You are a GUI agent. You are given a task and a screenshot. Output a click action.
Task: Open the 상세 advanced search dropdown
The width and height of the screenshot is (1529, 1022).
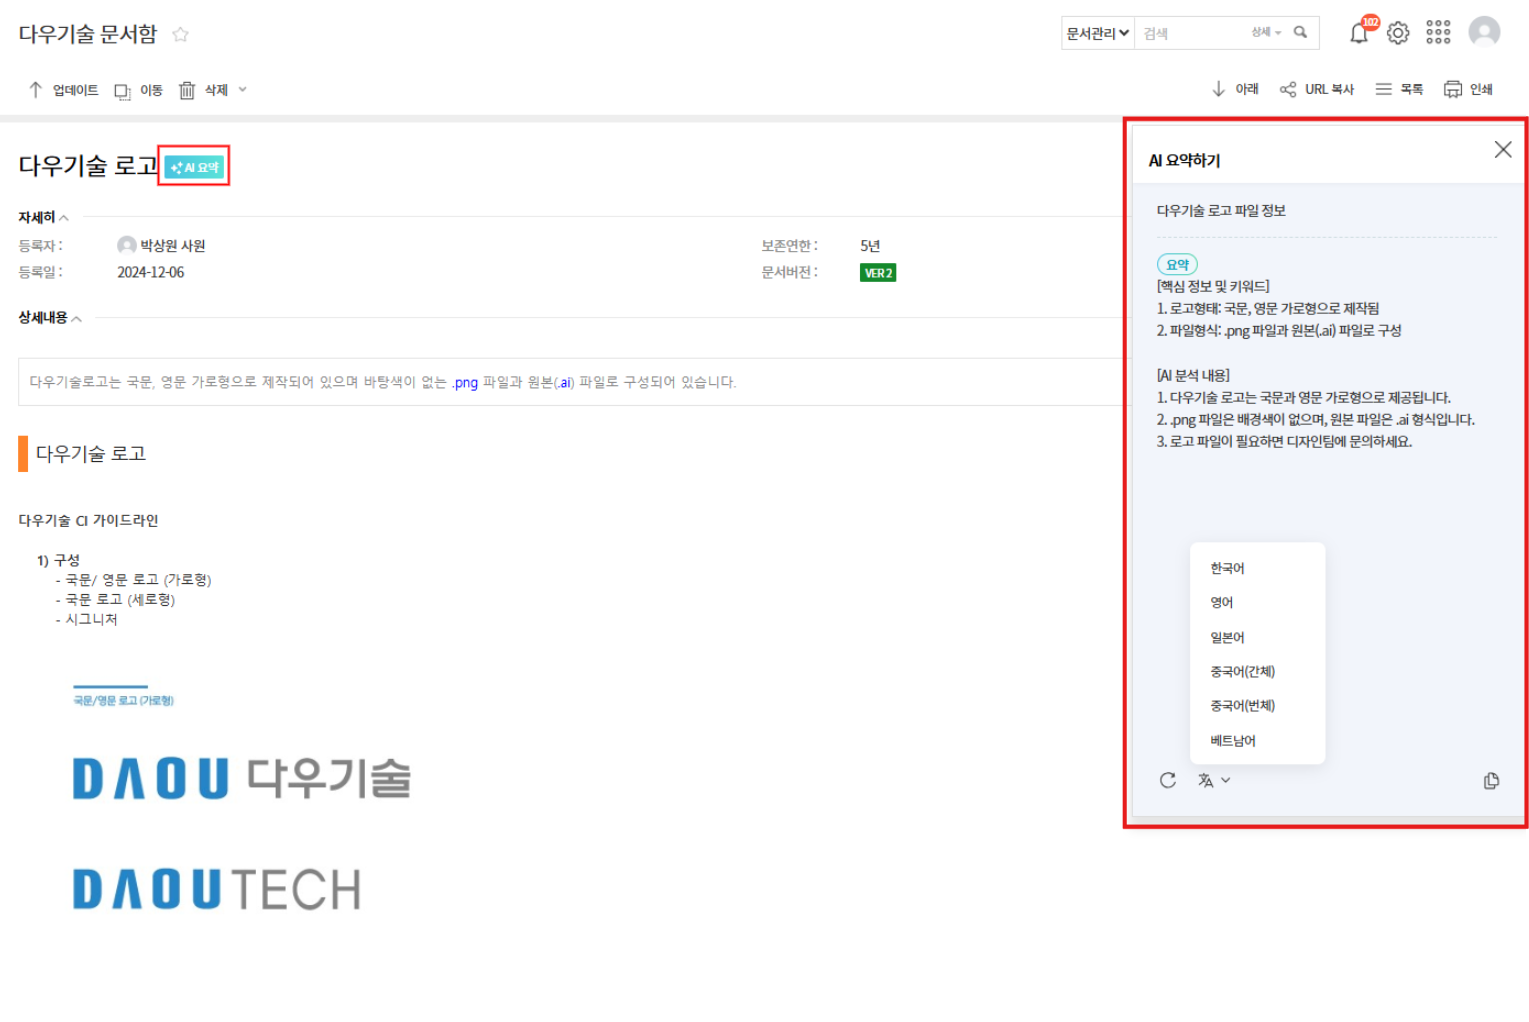[1266, 32]
